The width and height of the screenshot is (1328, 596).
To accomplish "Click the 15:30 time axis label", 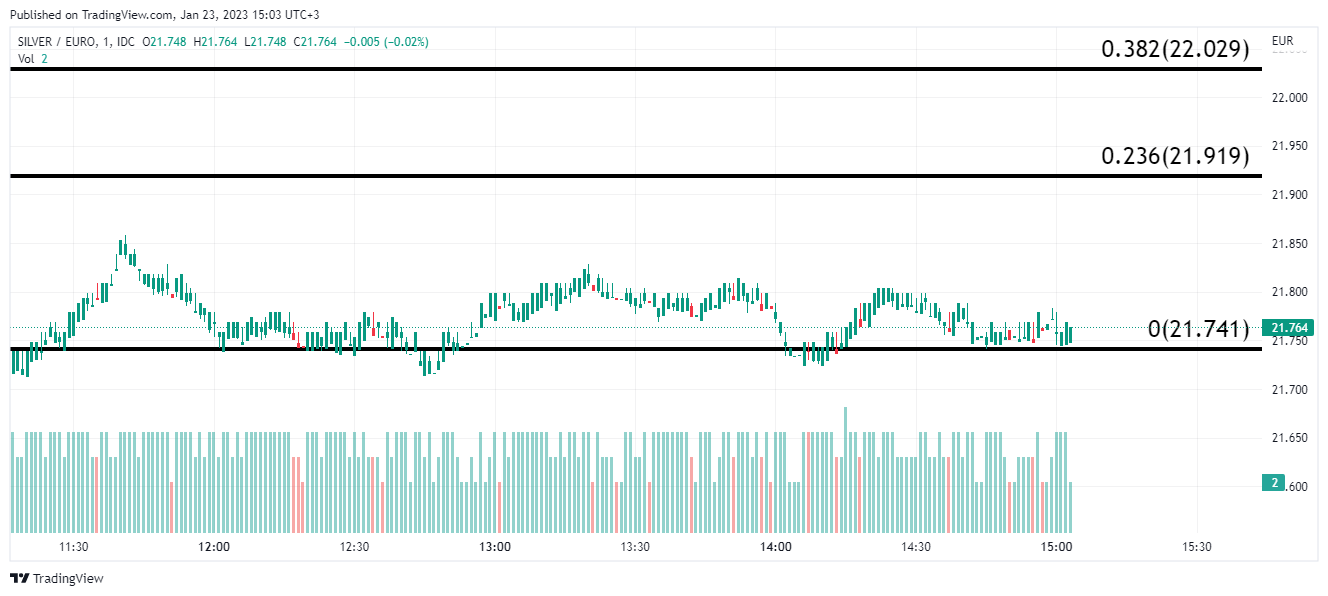I will coord(1197,547).
